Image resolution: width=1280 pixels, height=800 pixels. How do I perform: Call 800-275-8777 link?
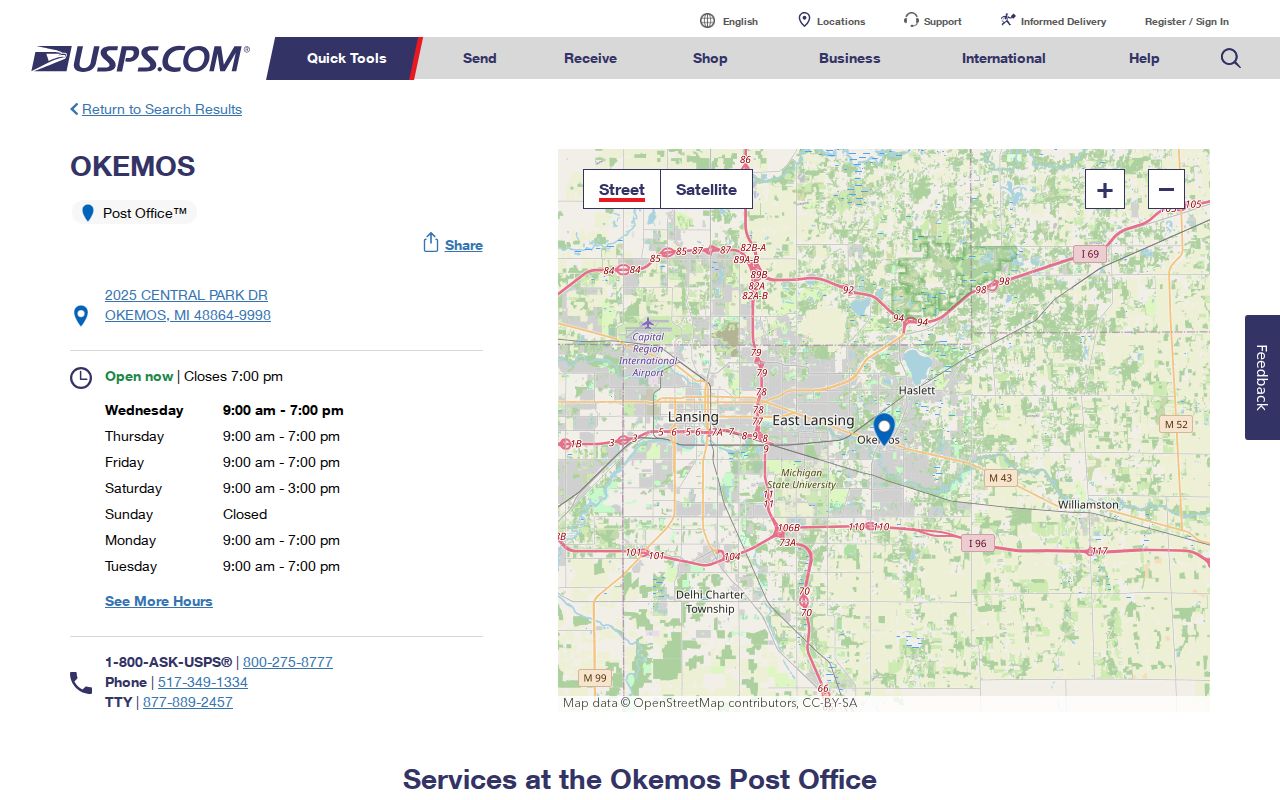click(288, 662)
